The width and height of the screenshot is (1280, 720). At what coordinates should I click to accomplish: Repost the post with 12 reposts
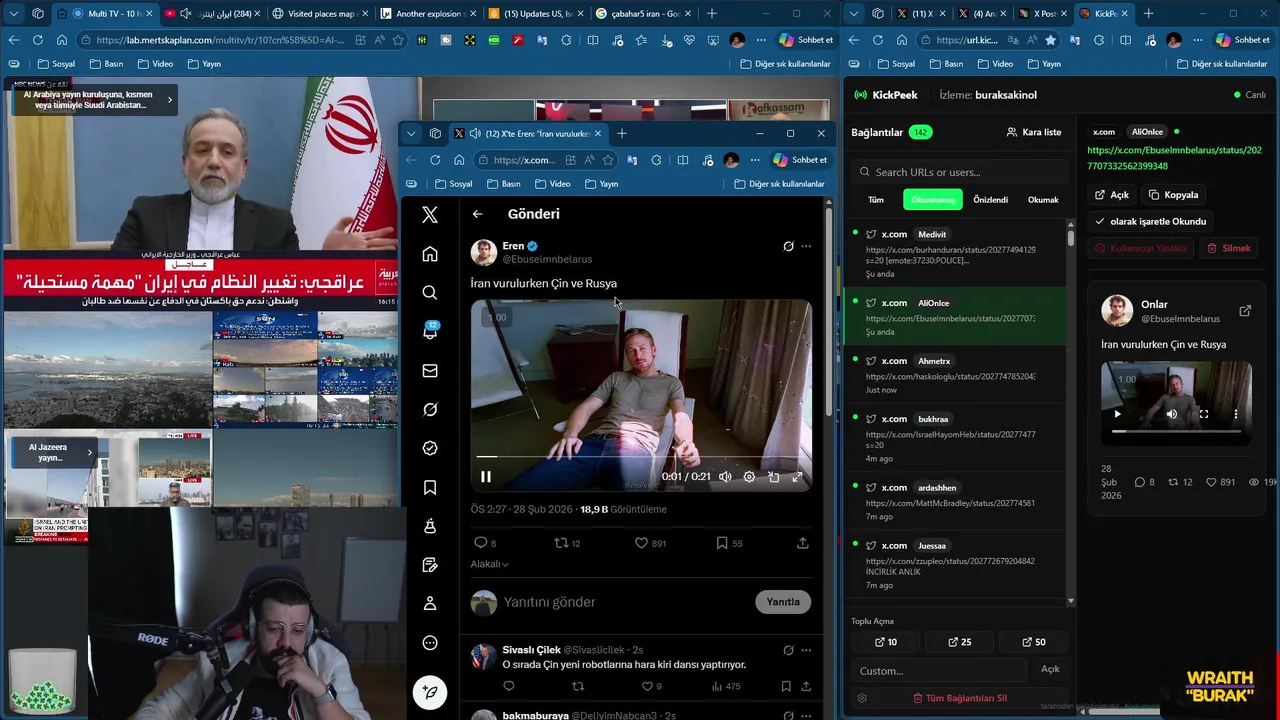tap(561, 543)
